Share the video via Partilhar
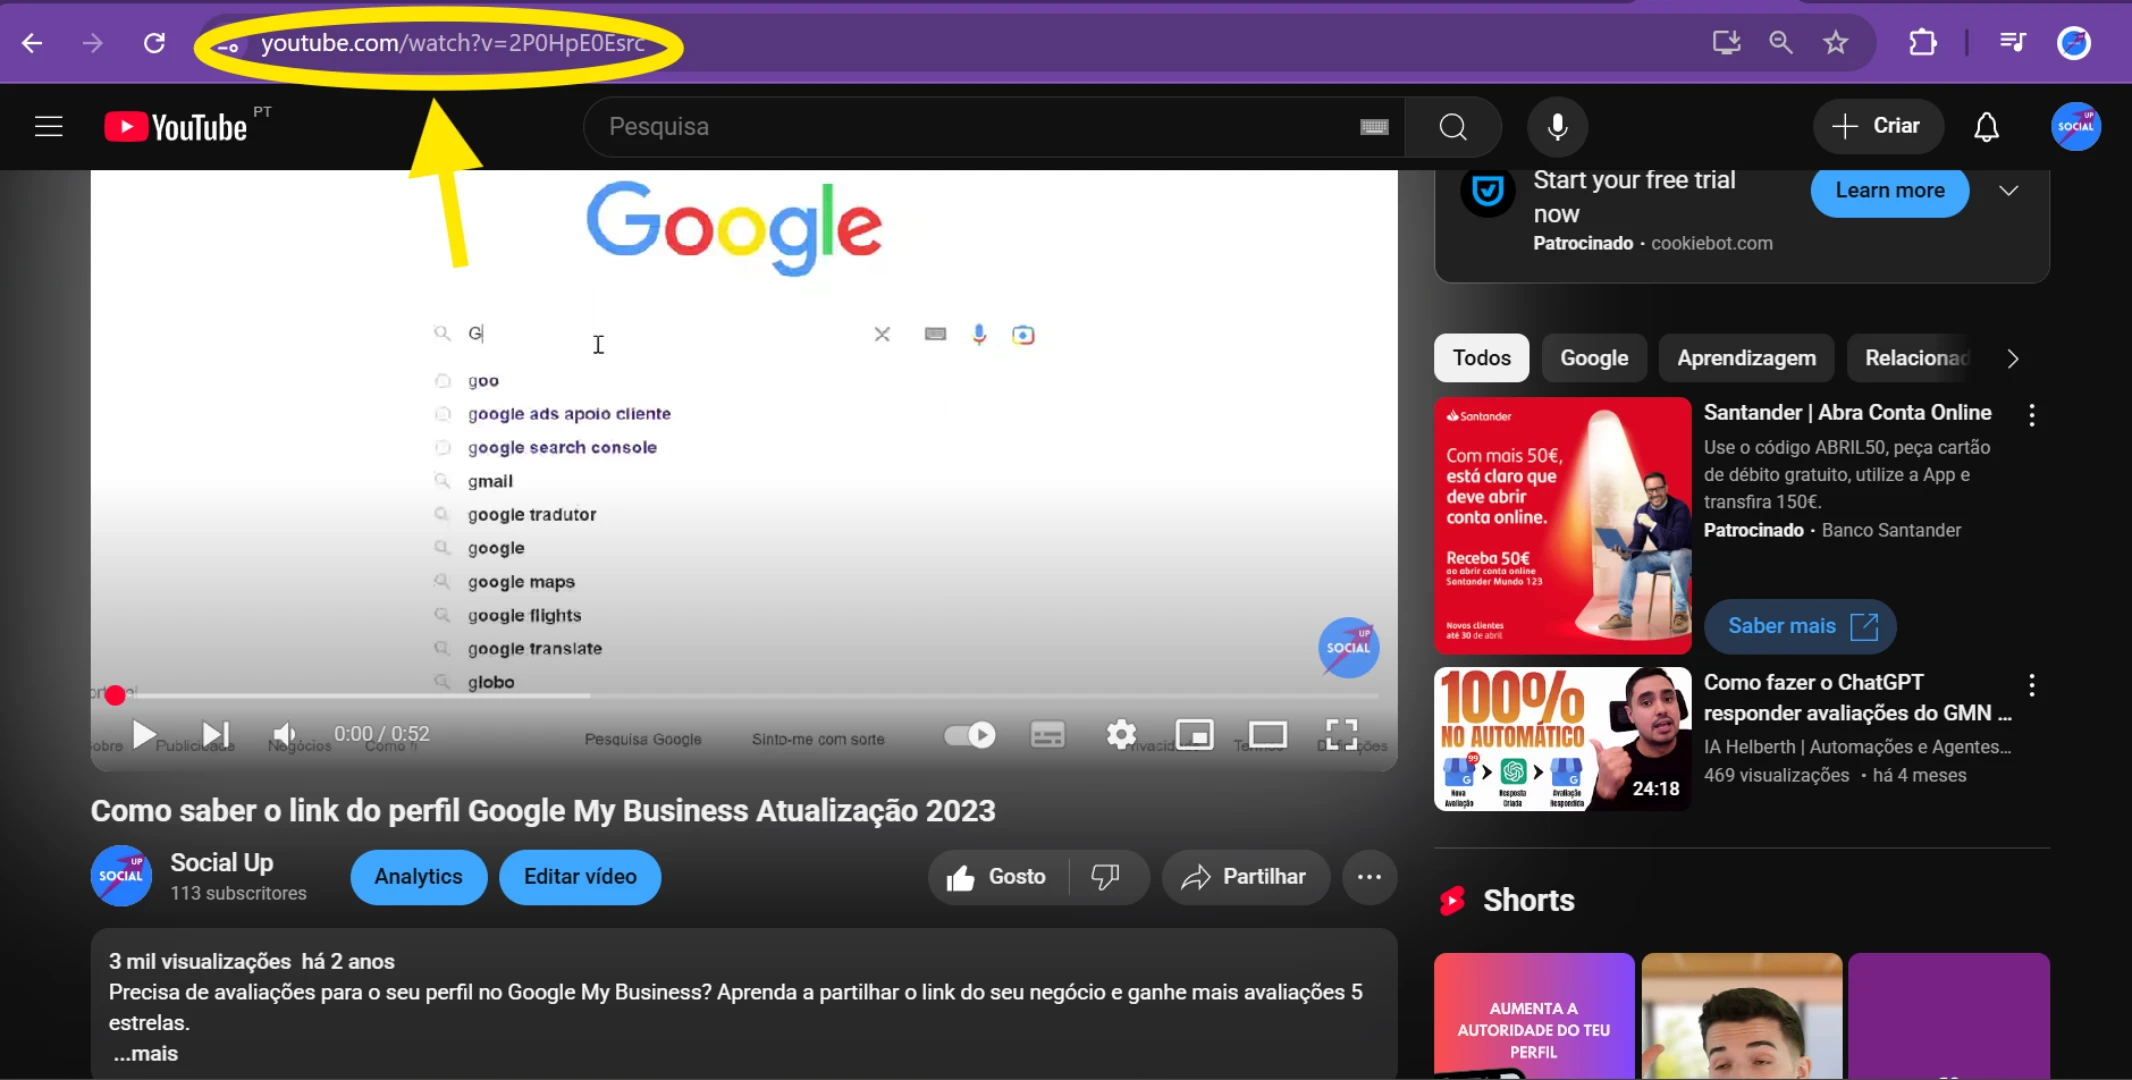The height and width of the screenshot is (1080, 2132). click(x=1245, y=877)
